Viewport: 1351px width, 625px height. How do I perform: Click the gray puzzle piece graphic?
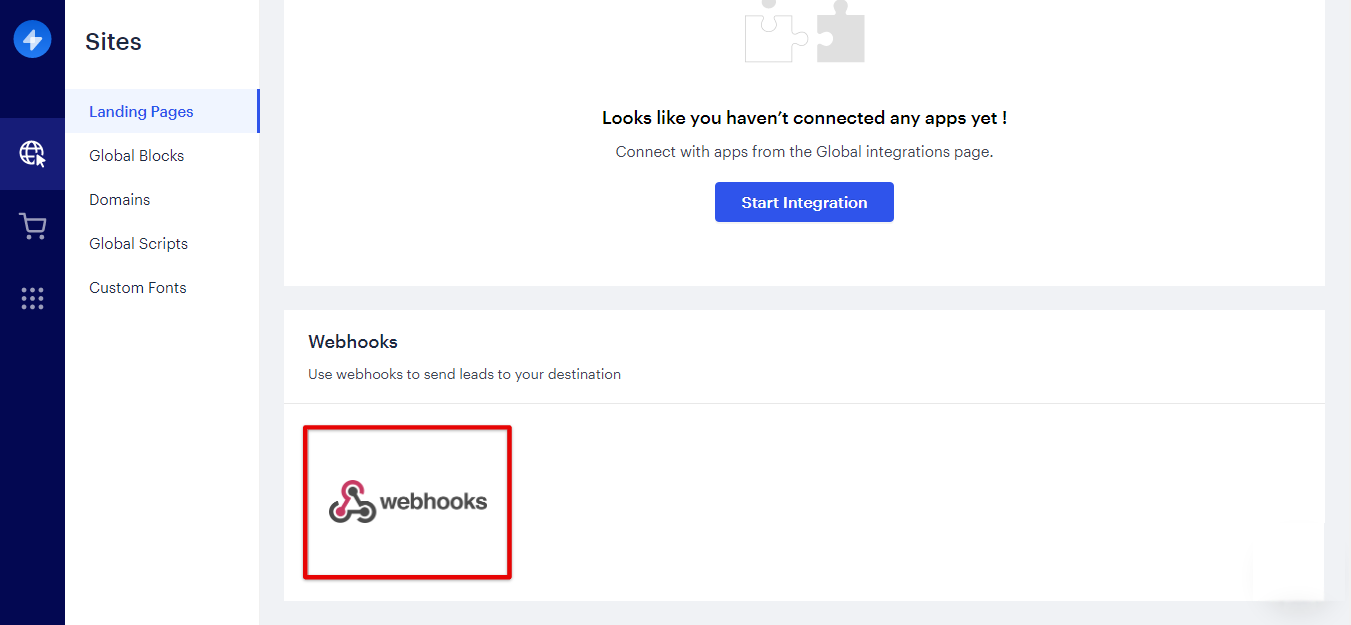[840, 33]
